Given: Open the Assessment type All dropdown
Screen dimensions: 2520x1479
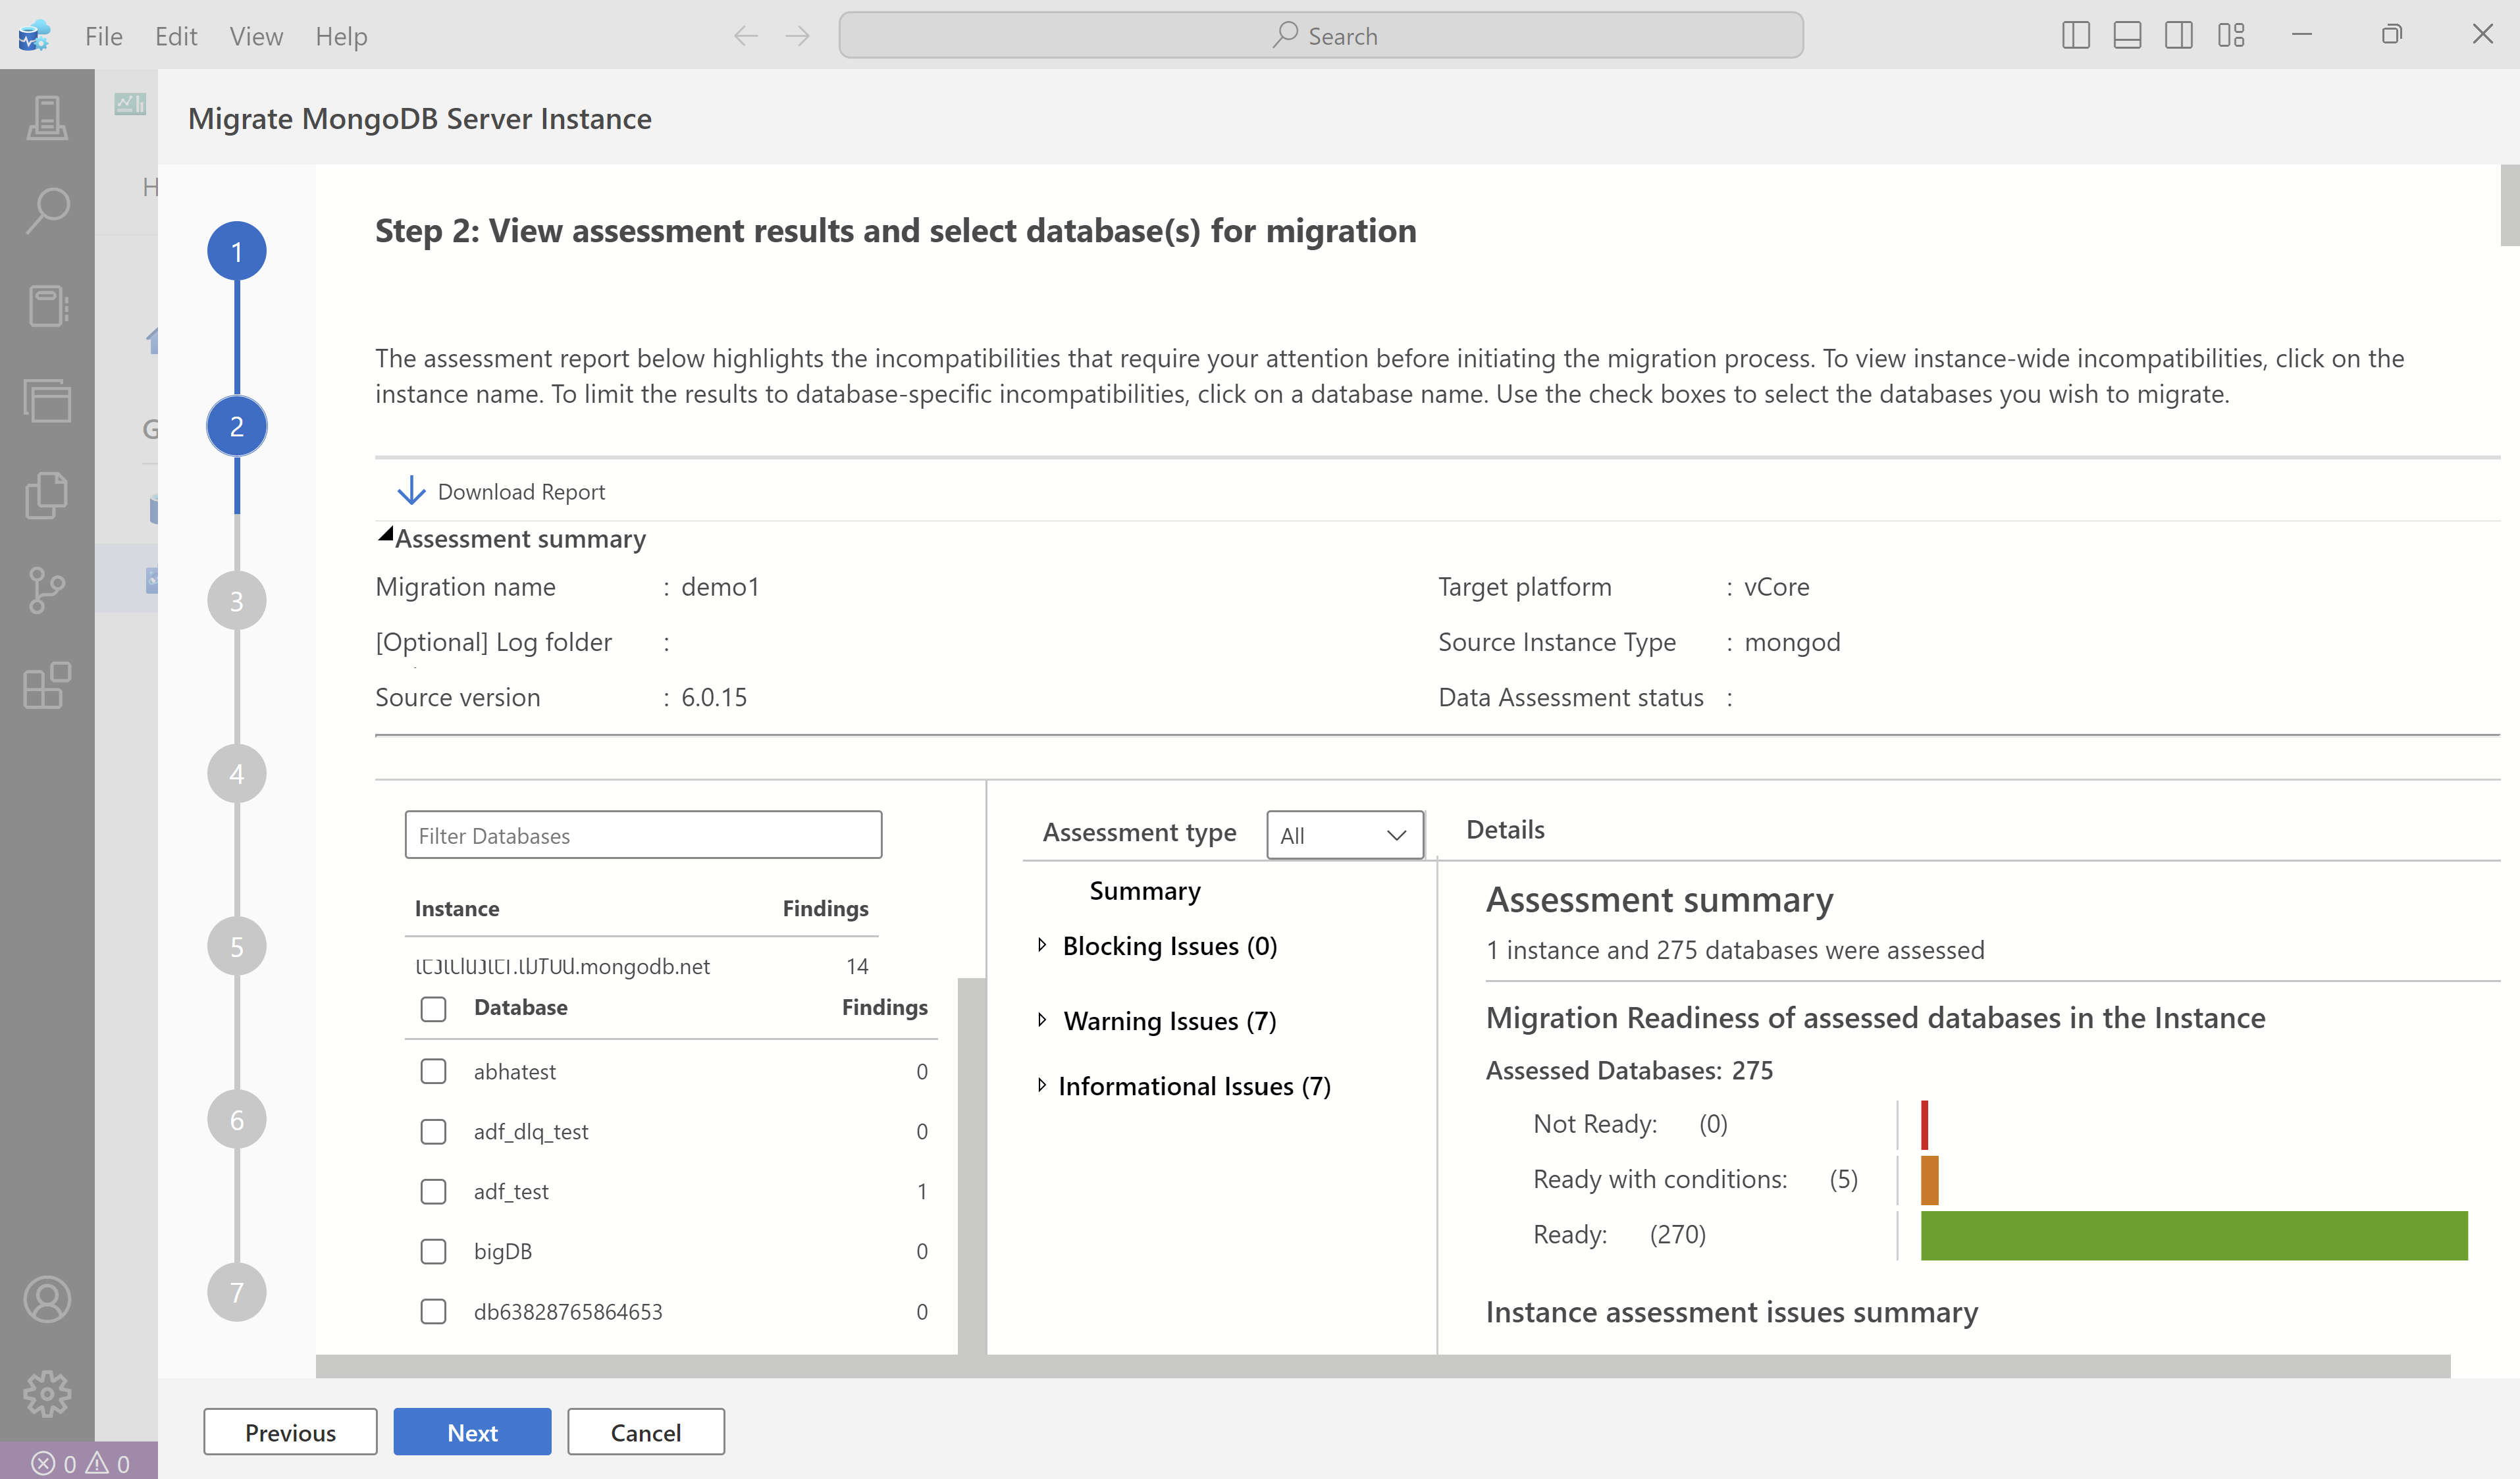Looking at the screenshot, I should pyautogui.click(x=1344, y=834).
